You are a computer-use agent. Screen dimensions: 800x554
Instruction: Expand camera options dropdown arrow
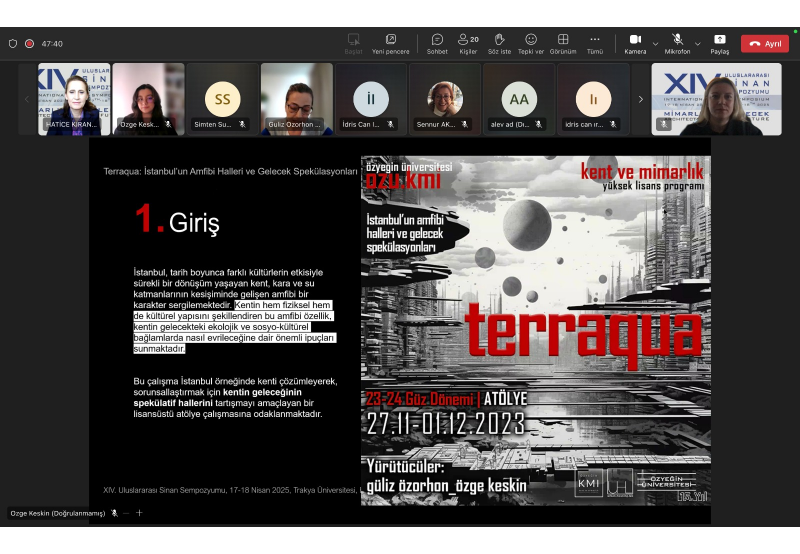(x=656, y=44)
